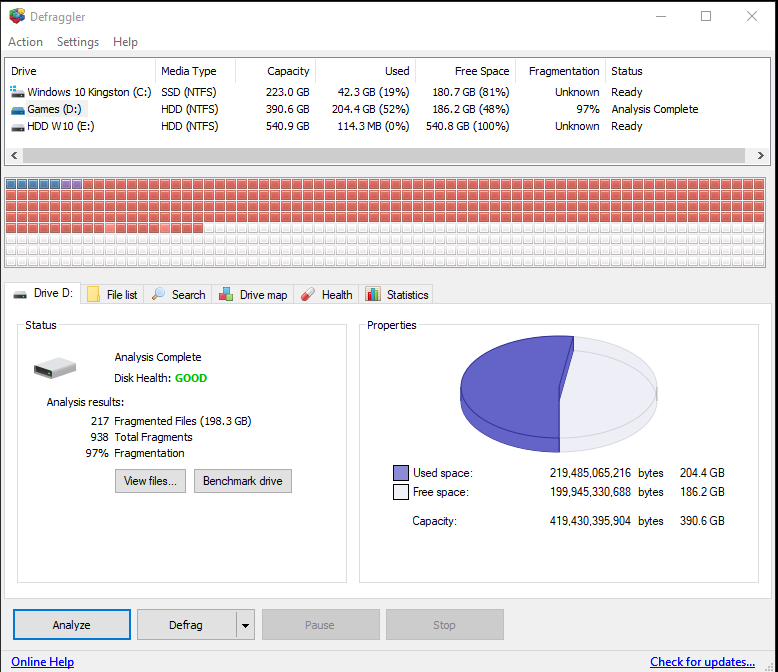Image resolution: width=778 pixels, height=672 pixels.
Task: Open the Help menu
Action: (125, 42)
